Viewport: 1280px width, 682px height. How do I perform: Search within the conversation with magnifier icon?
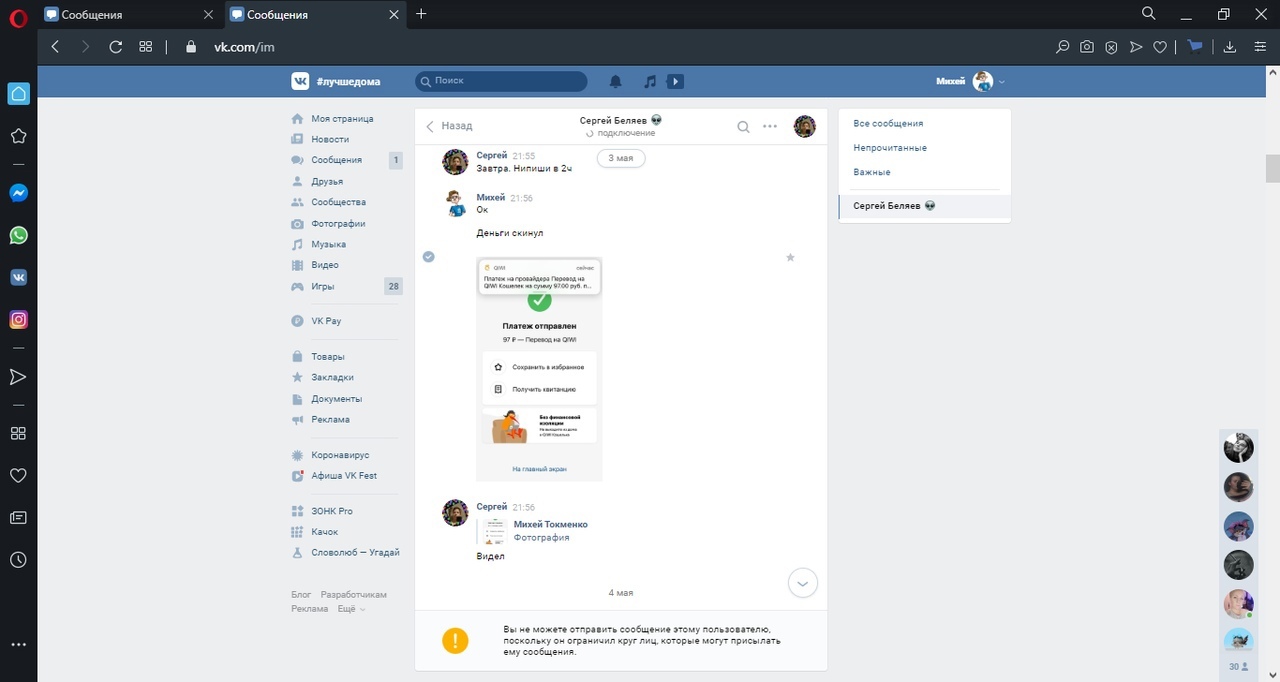[x=743, y=127]
